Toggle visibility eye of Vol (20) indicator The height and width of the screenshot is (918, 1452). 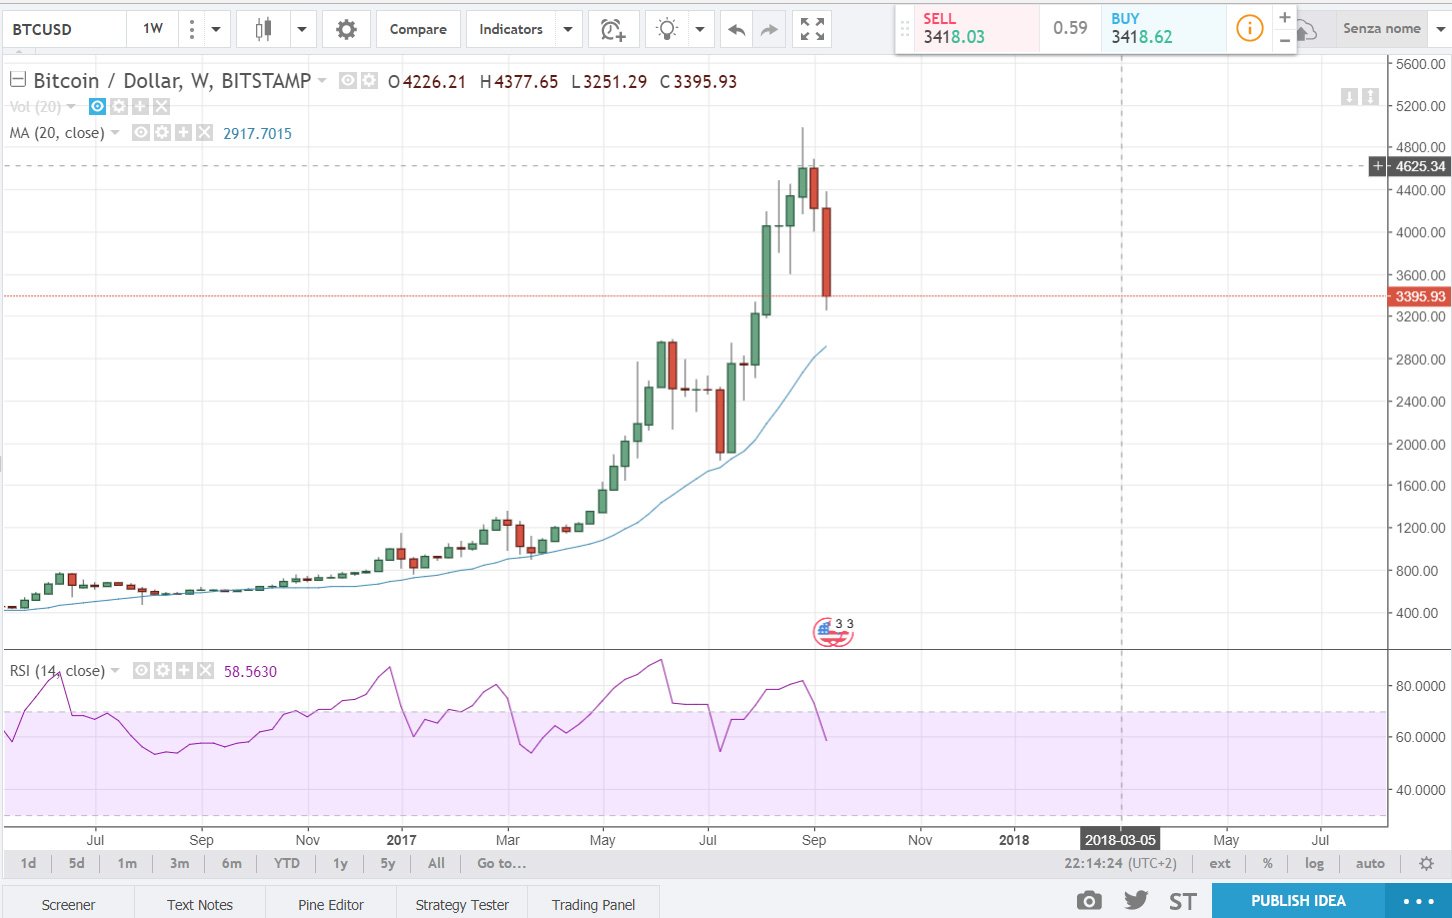click(98, 106)
